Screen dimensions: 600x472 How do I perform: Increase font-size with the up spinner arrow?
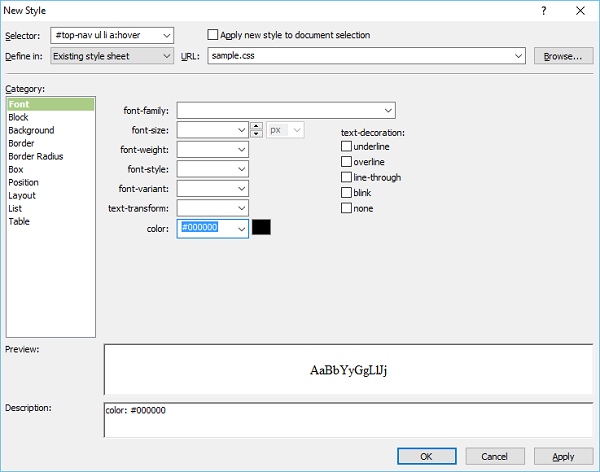256,126
